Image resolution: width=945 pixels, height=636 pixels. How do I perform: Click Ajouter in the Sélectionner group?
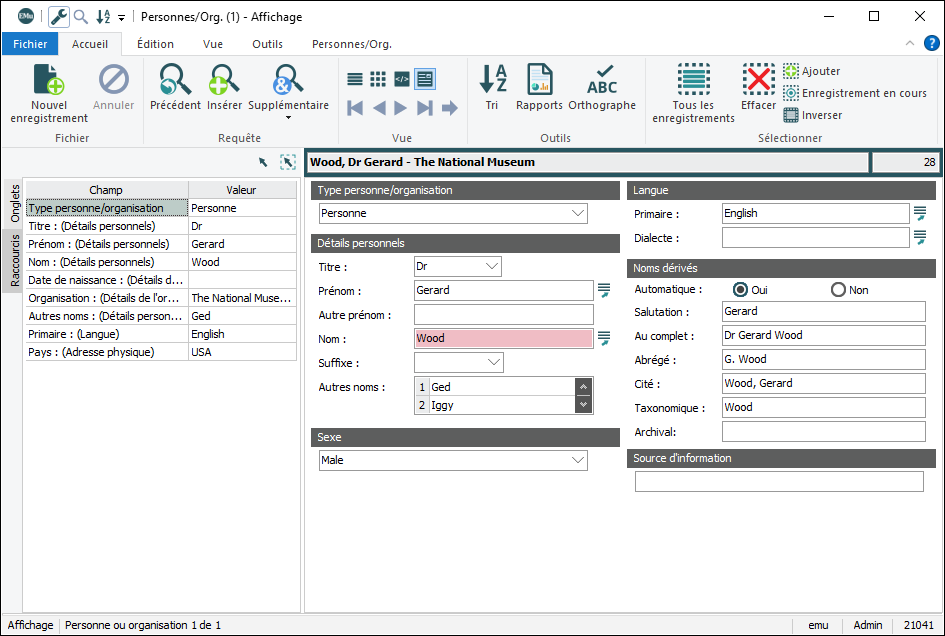pos(811,71)
